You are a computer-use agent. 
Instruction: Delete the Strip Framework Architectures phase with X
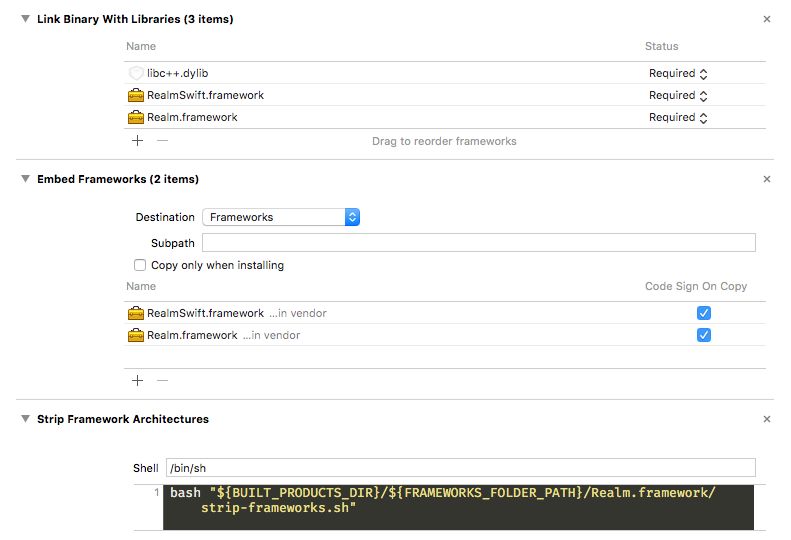767,419
